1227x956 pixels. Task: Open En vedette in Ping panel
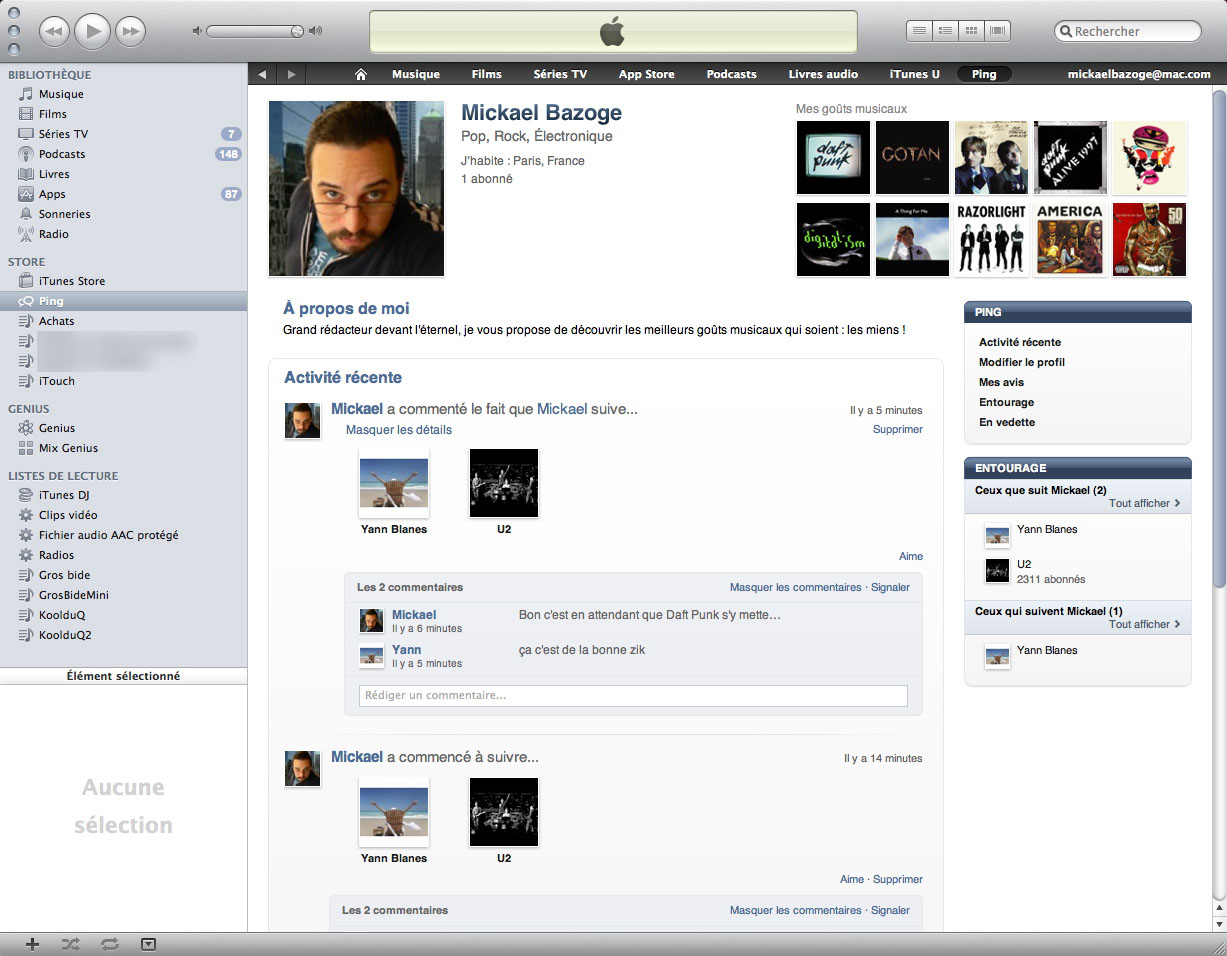pos(1007,422)
